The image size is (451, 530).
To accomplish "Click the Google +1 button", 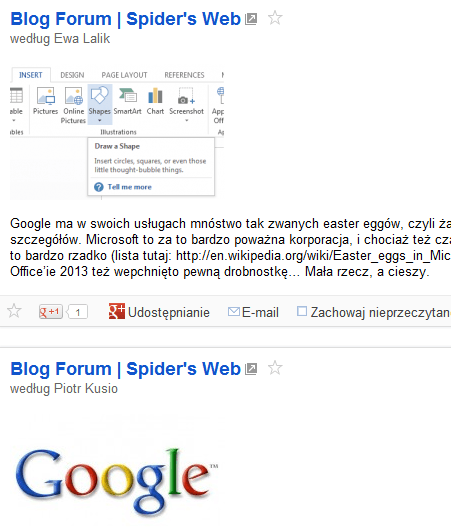I will tap(51, 312).
